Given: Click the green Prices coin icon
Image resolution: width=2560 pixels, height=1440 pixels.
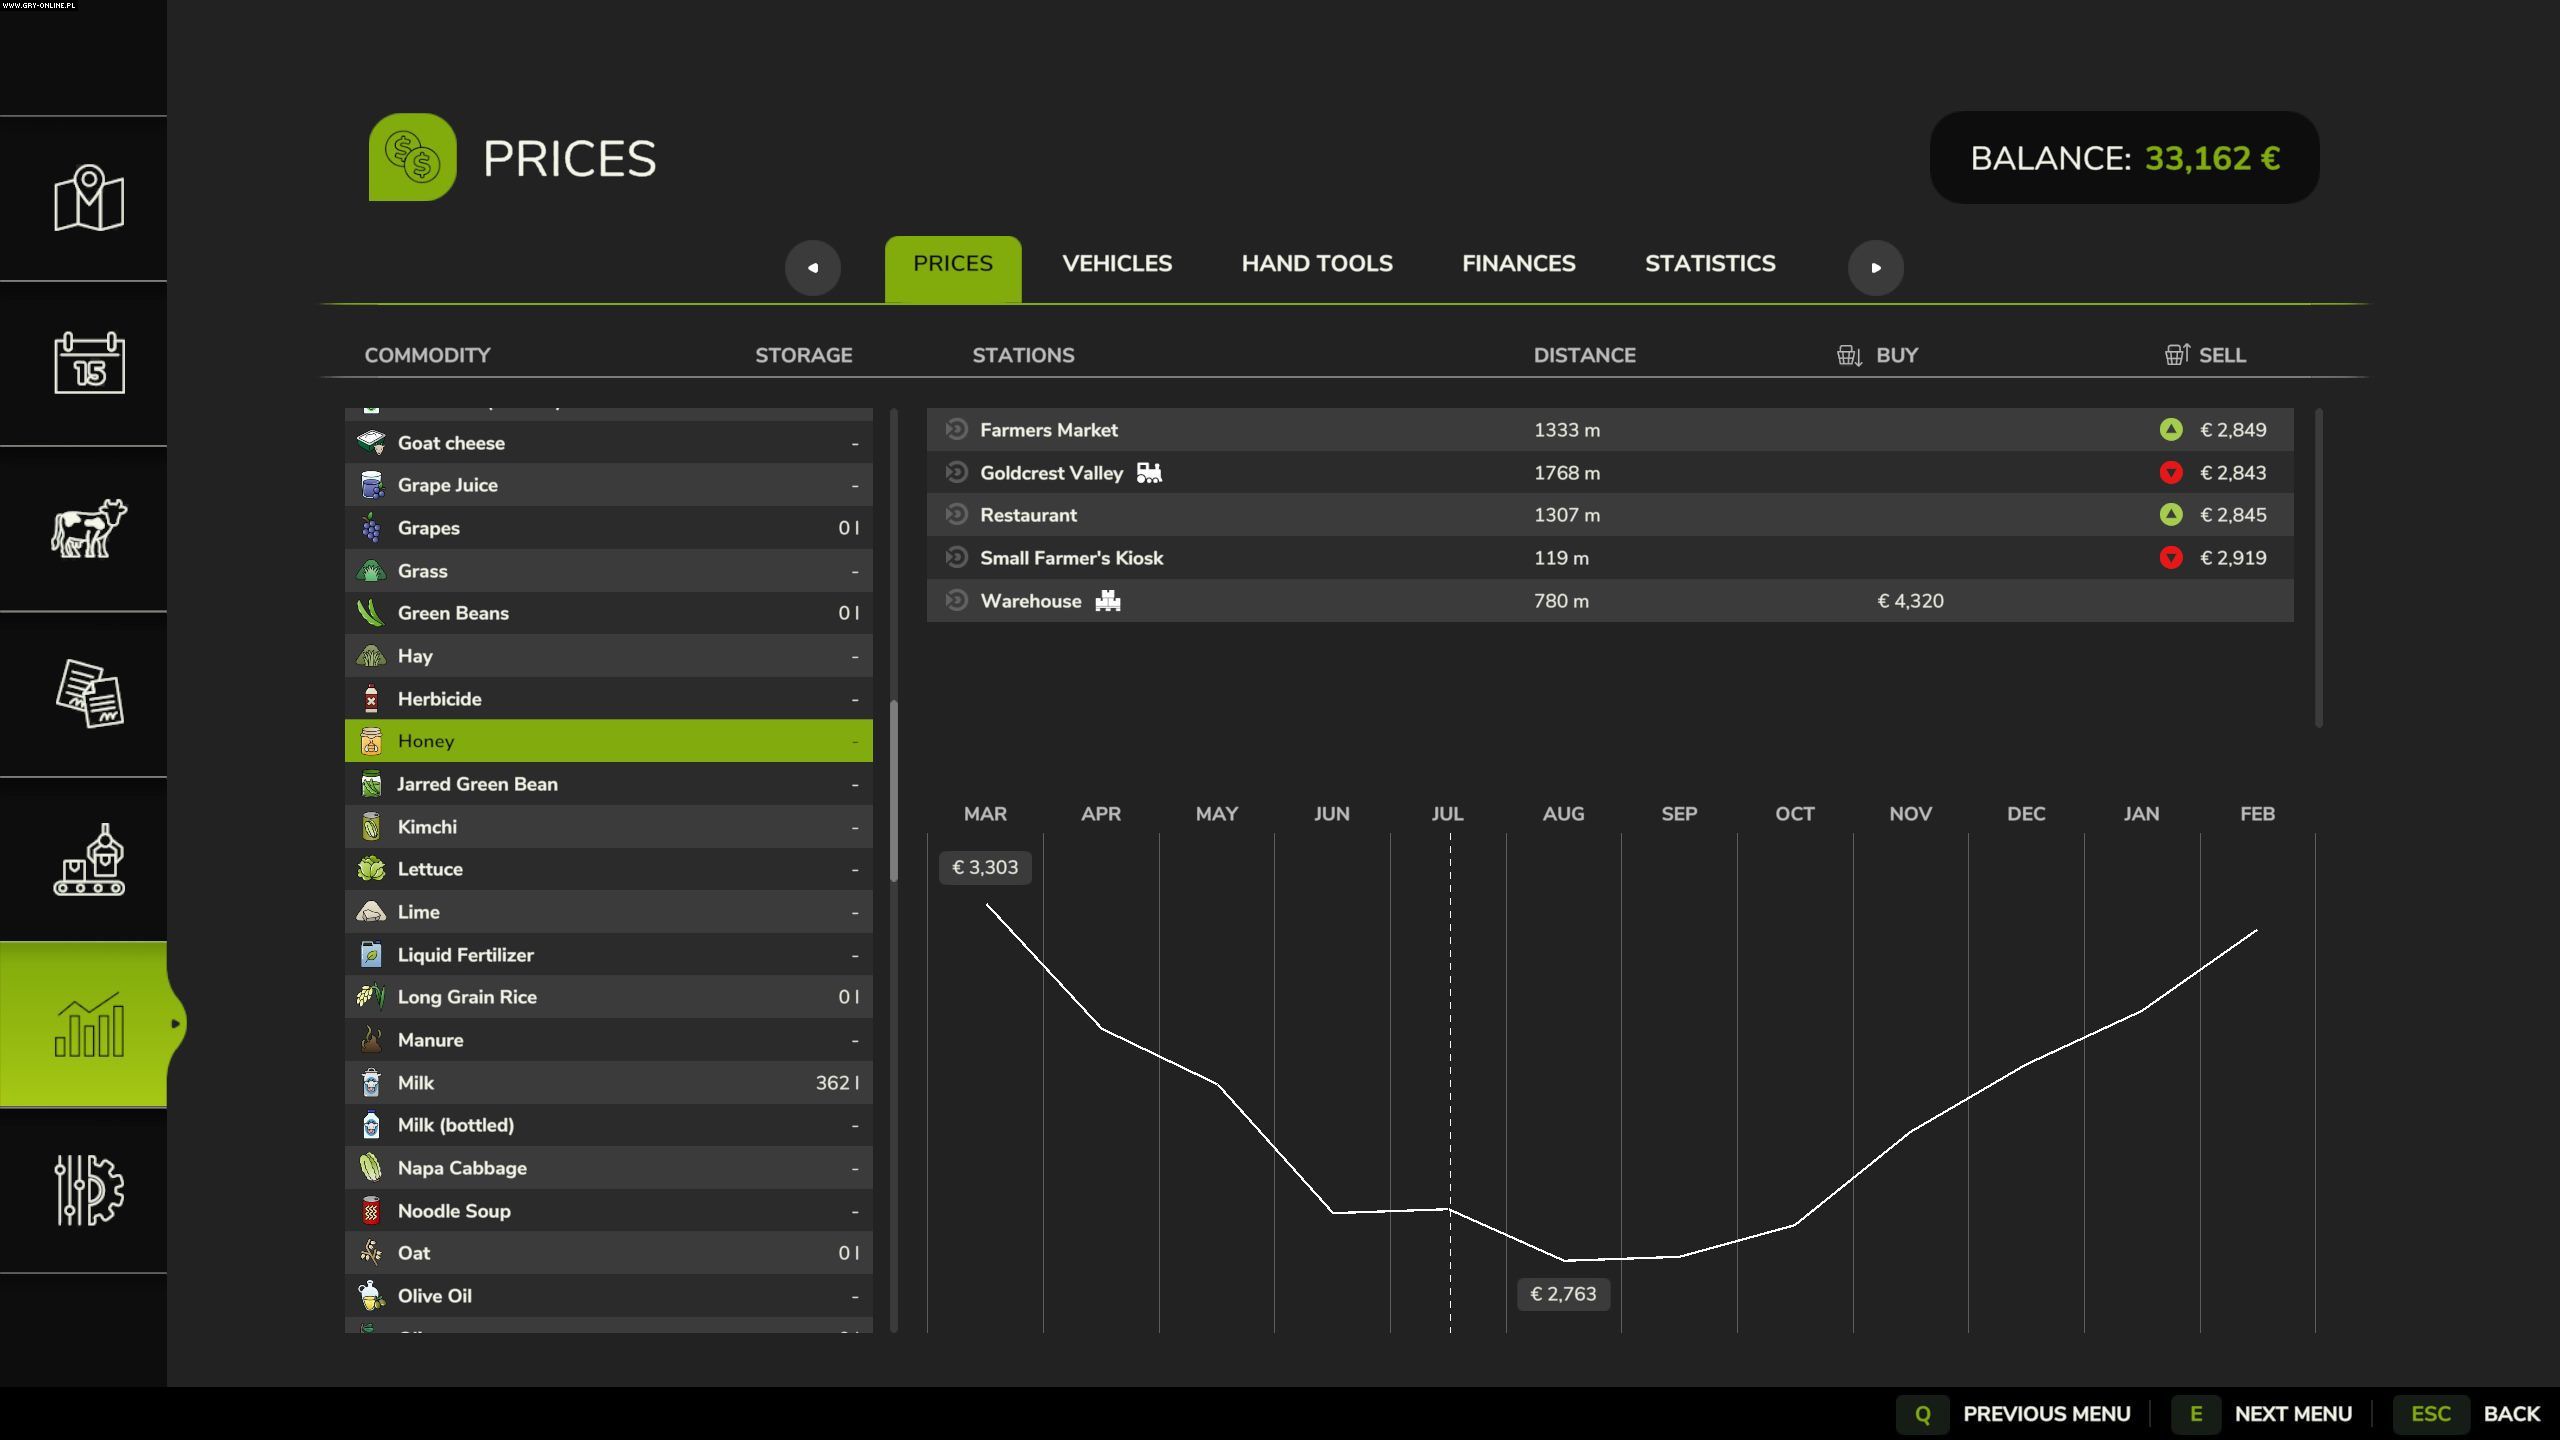Looking at the screenshot, I should tap(412, 157).
